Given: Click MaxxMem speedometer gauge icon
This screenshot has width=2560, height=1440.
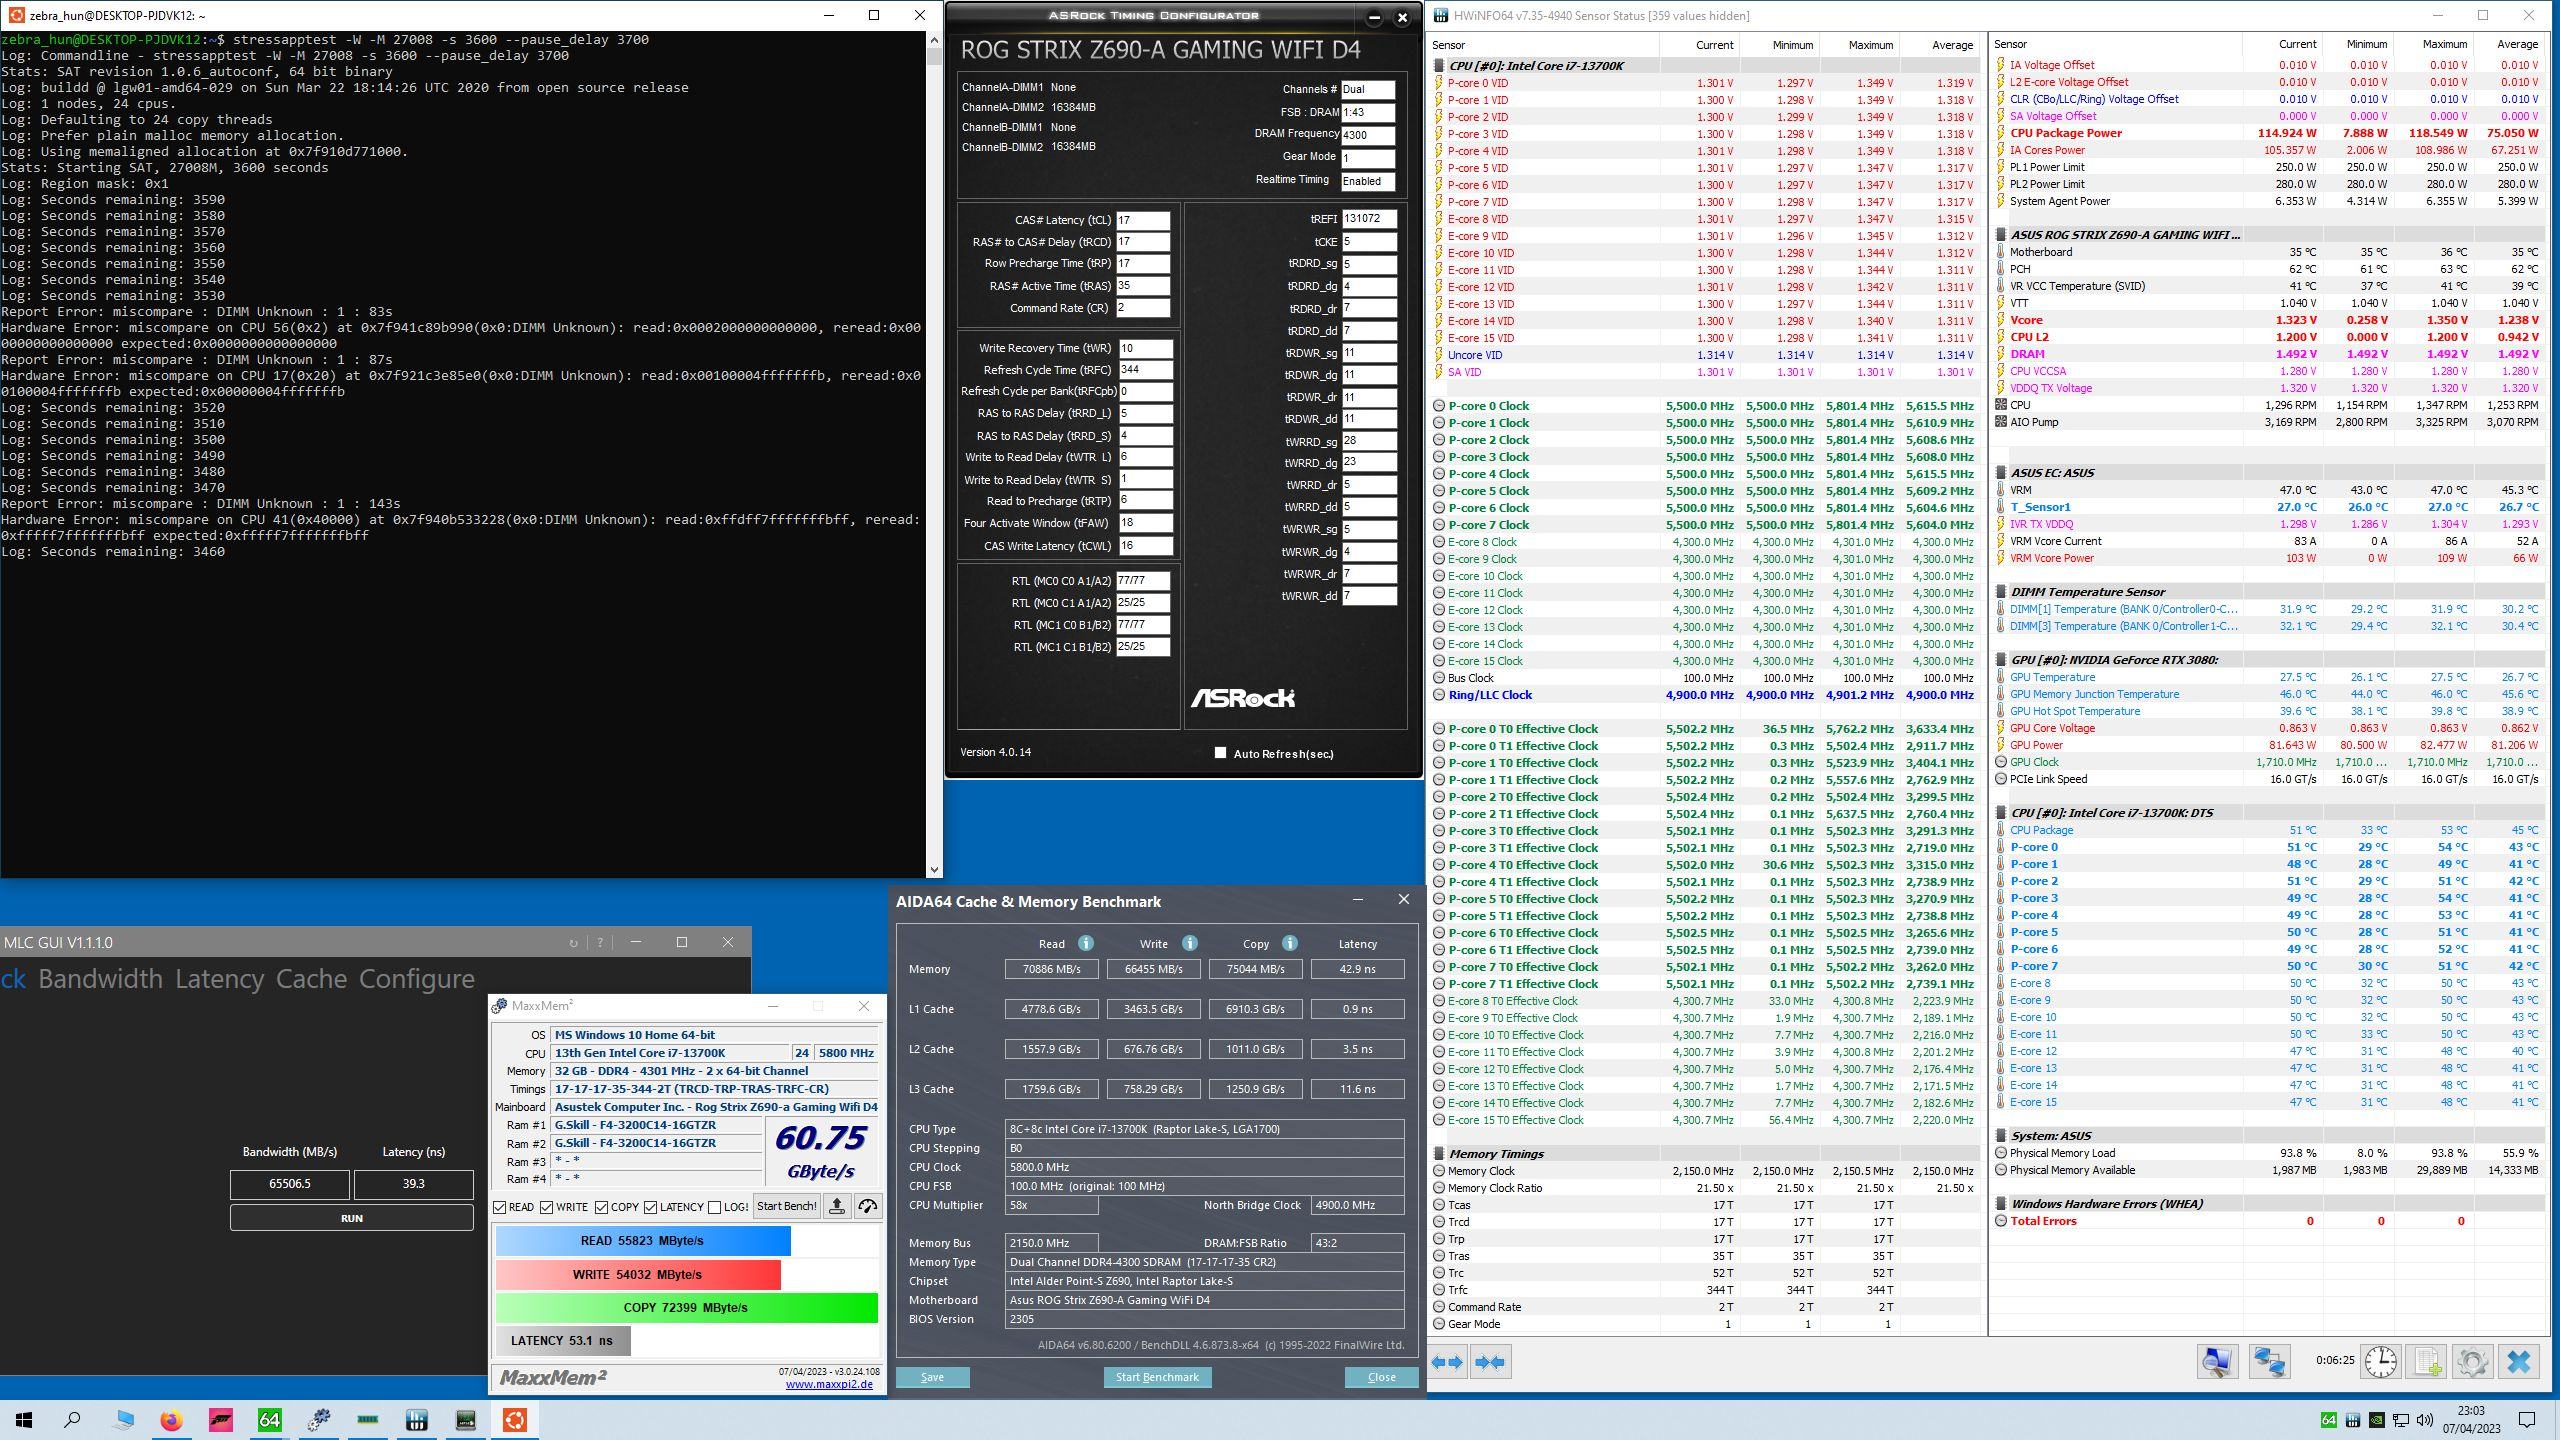Looking at the screenshot, I should [867, 1206].
